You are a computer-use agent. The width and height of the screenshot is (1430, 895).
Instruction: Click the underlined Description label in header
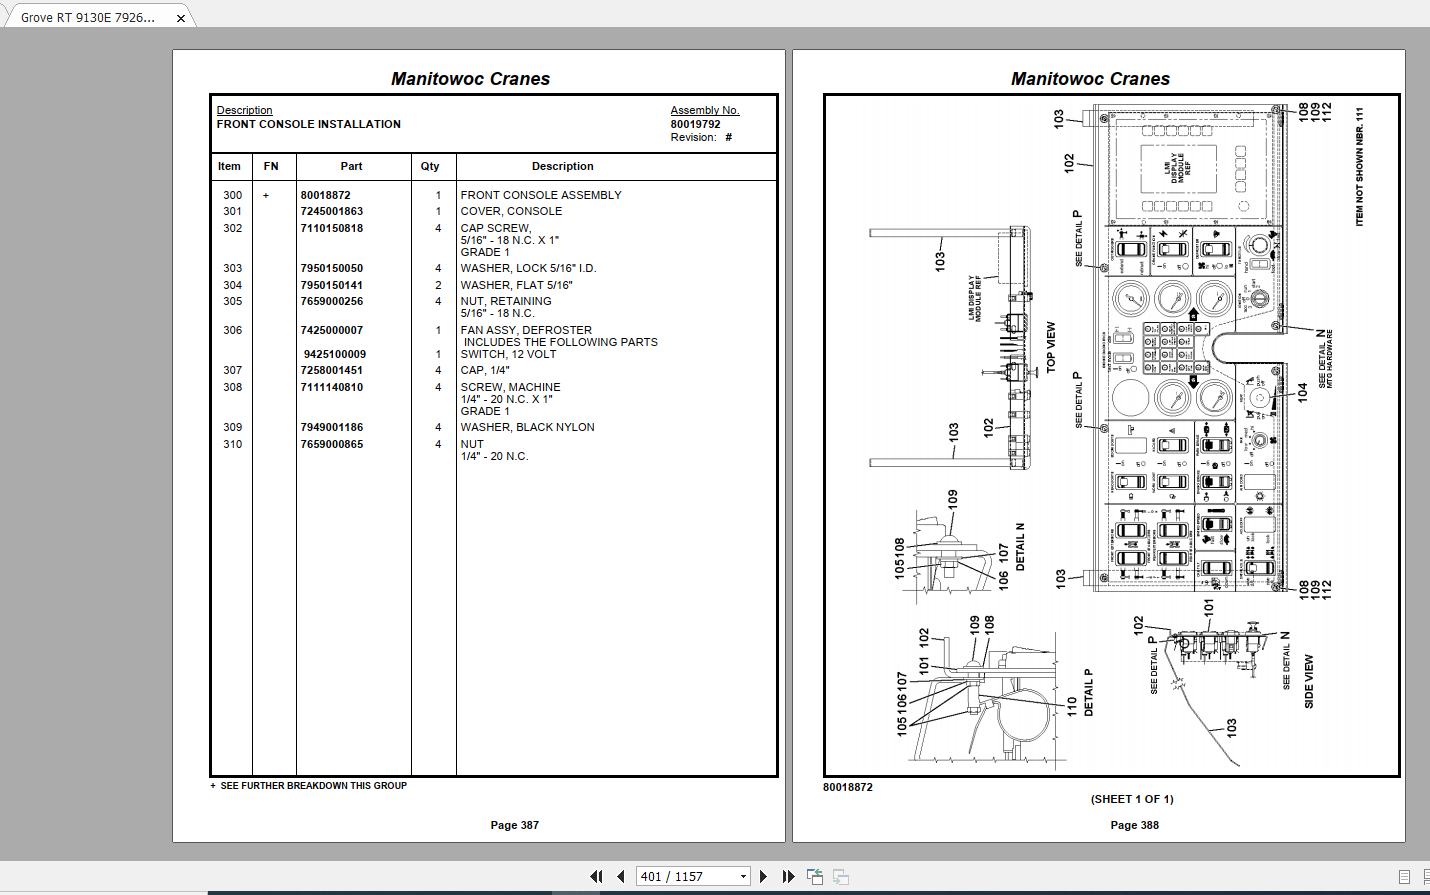244,110
